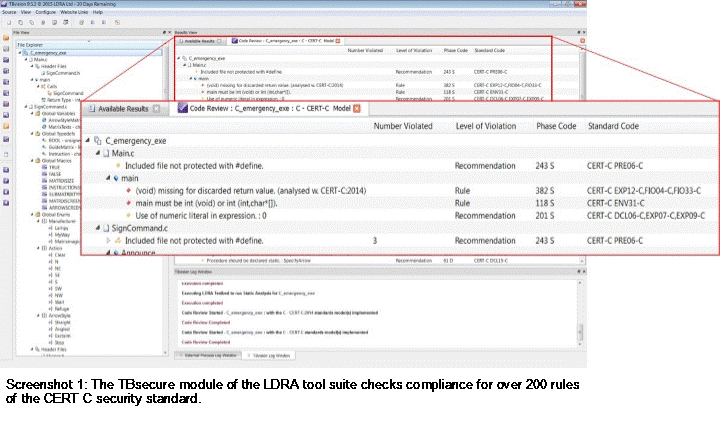This screenshot has width=720, height=421.
Task: Select the NE enum value
Action: [55, 268]
